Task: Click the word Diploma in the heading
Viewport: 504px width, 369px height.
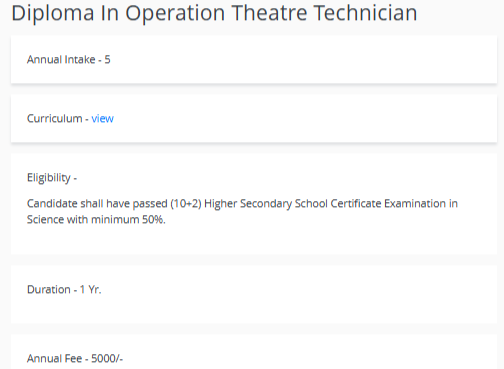Action: (53, 13)
